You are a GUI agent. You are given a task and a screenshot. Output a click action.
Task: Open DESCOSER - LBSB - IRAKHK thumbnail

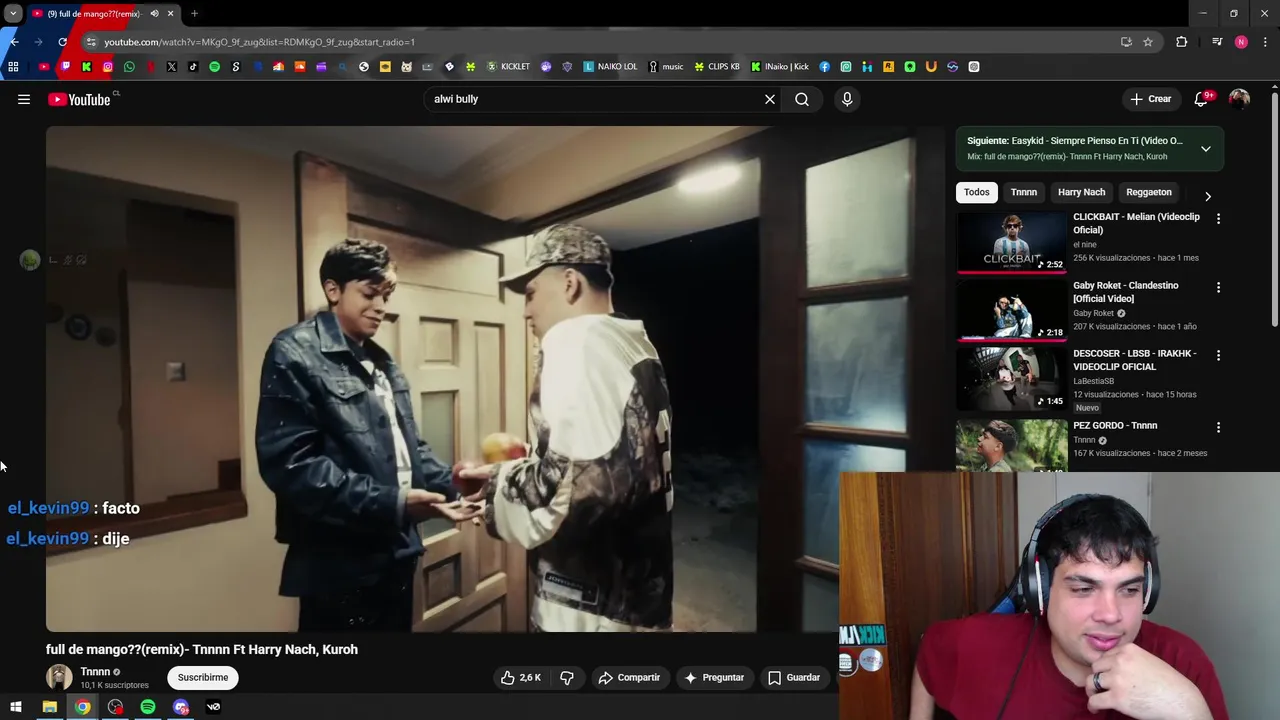1012,379
